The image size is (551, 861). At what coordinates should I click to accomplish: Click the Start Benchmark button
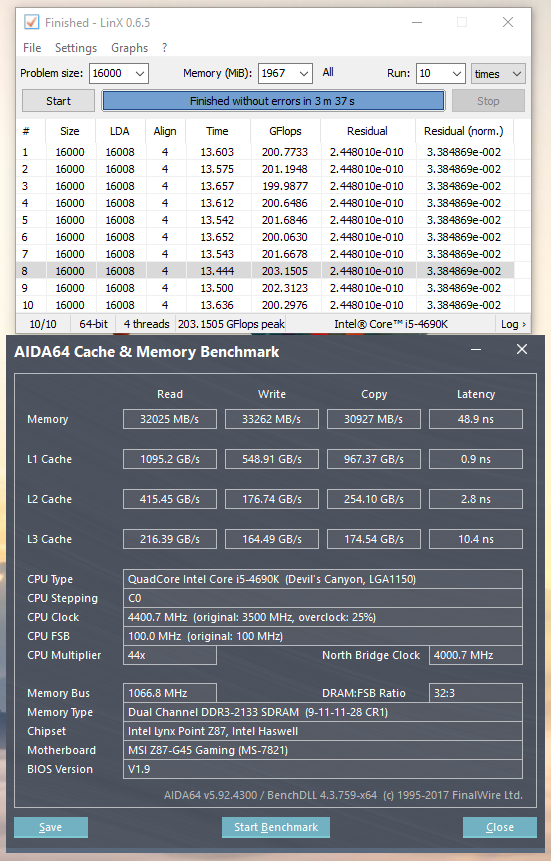(x=276, y=828)
